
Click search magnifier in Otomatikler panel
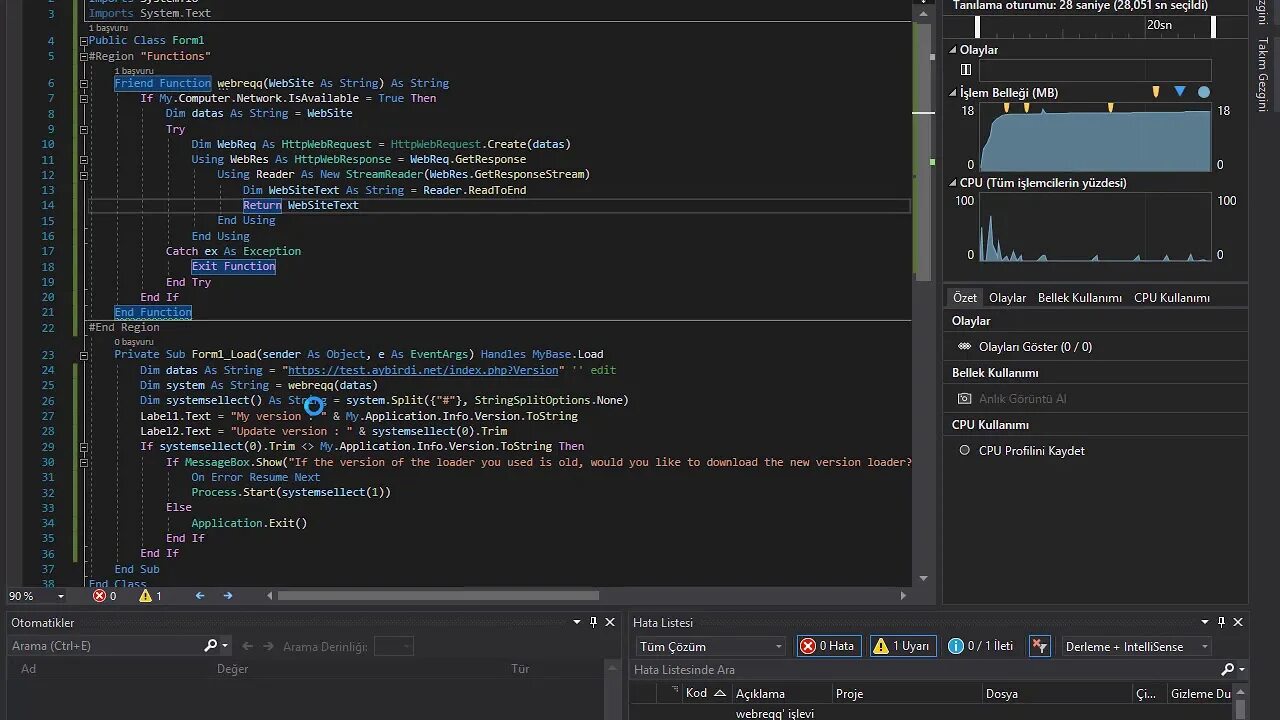pyautogui.click(x=211, y=646)
